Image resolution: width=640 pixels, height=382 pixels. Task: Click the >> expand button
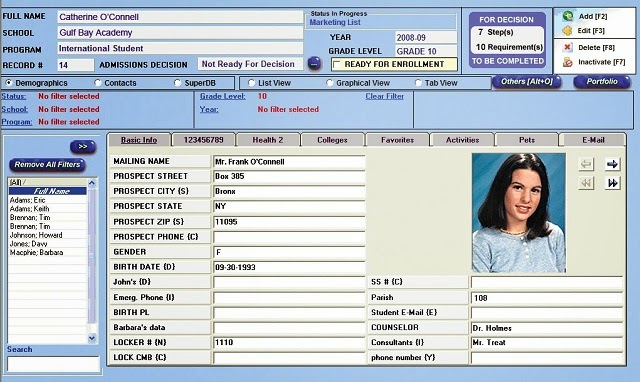[x=83, y=147]
